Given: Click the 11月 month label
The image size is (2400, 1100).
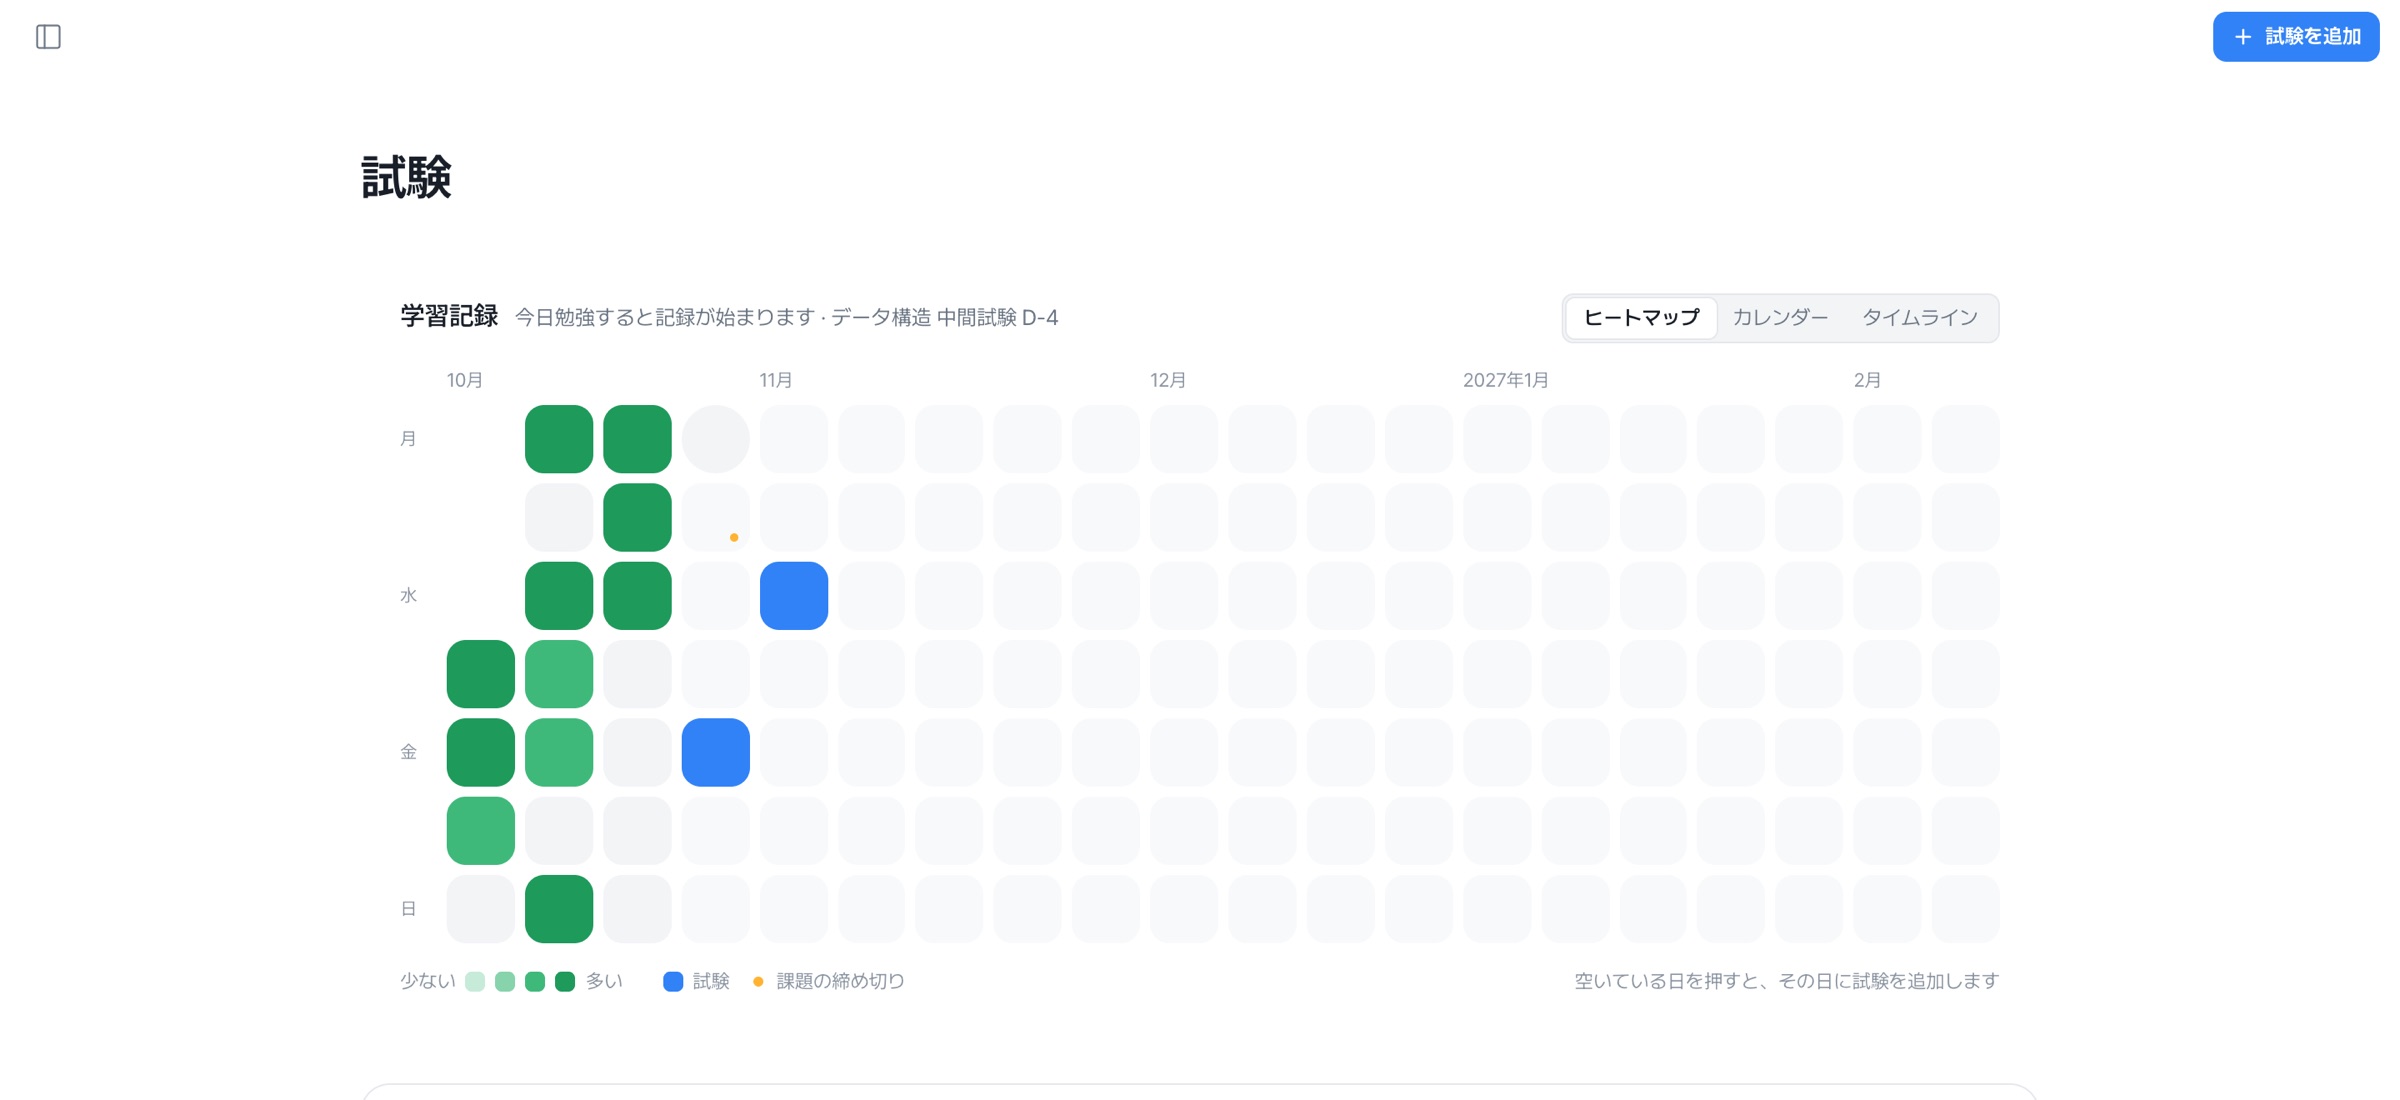Looking at the screenshot, I should [x=776, y=380].
